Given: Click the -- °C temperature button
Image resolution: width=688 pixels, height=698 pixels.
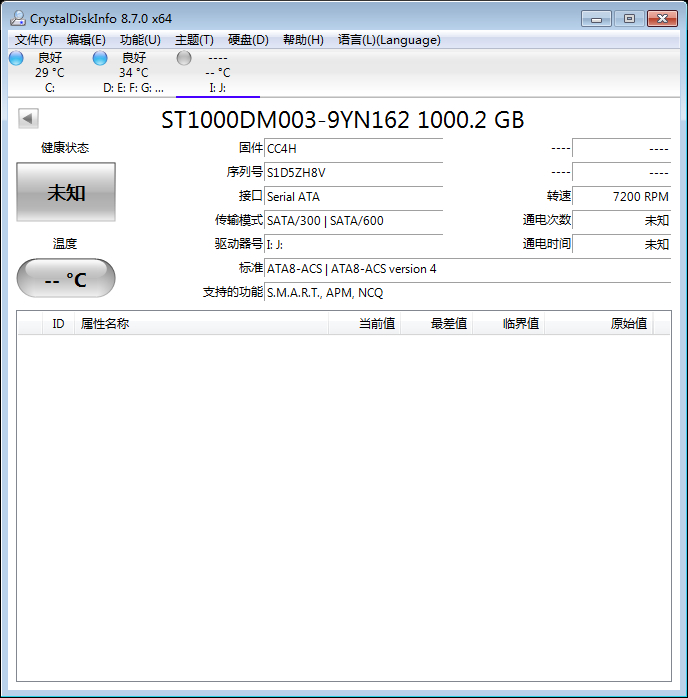Looking at the screenshot, I should click(66, 278).
